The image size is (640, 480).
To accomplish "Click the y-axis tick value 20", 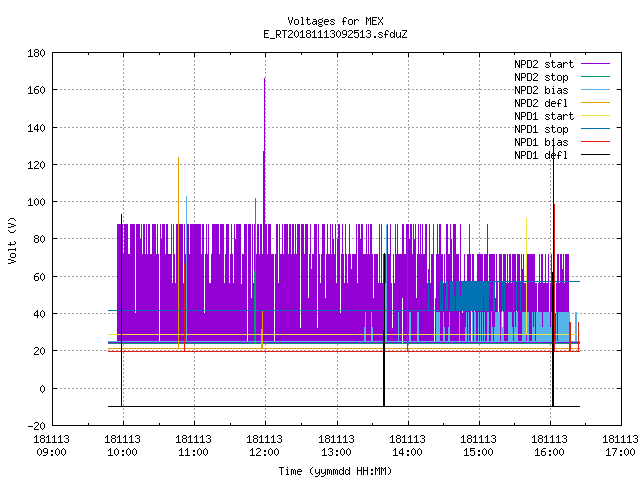I will pyautogui.click(x=39, y=351).
